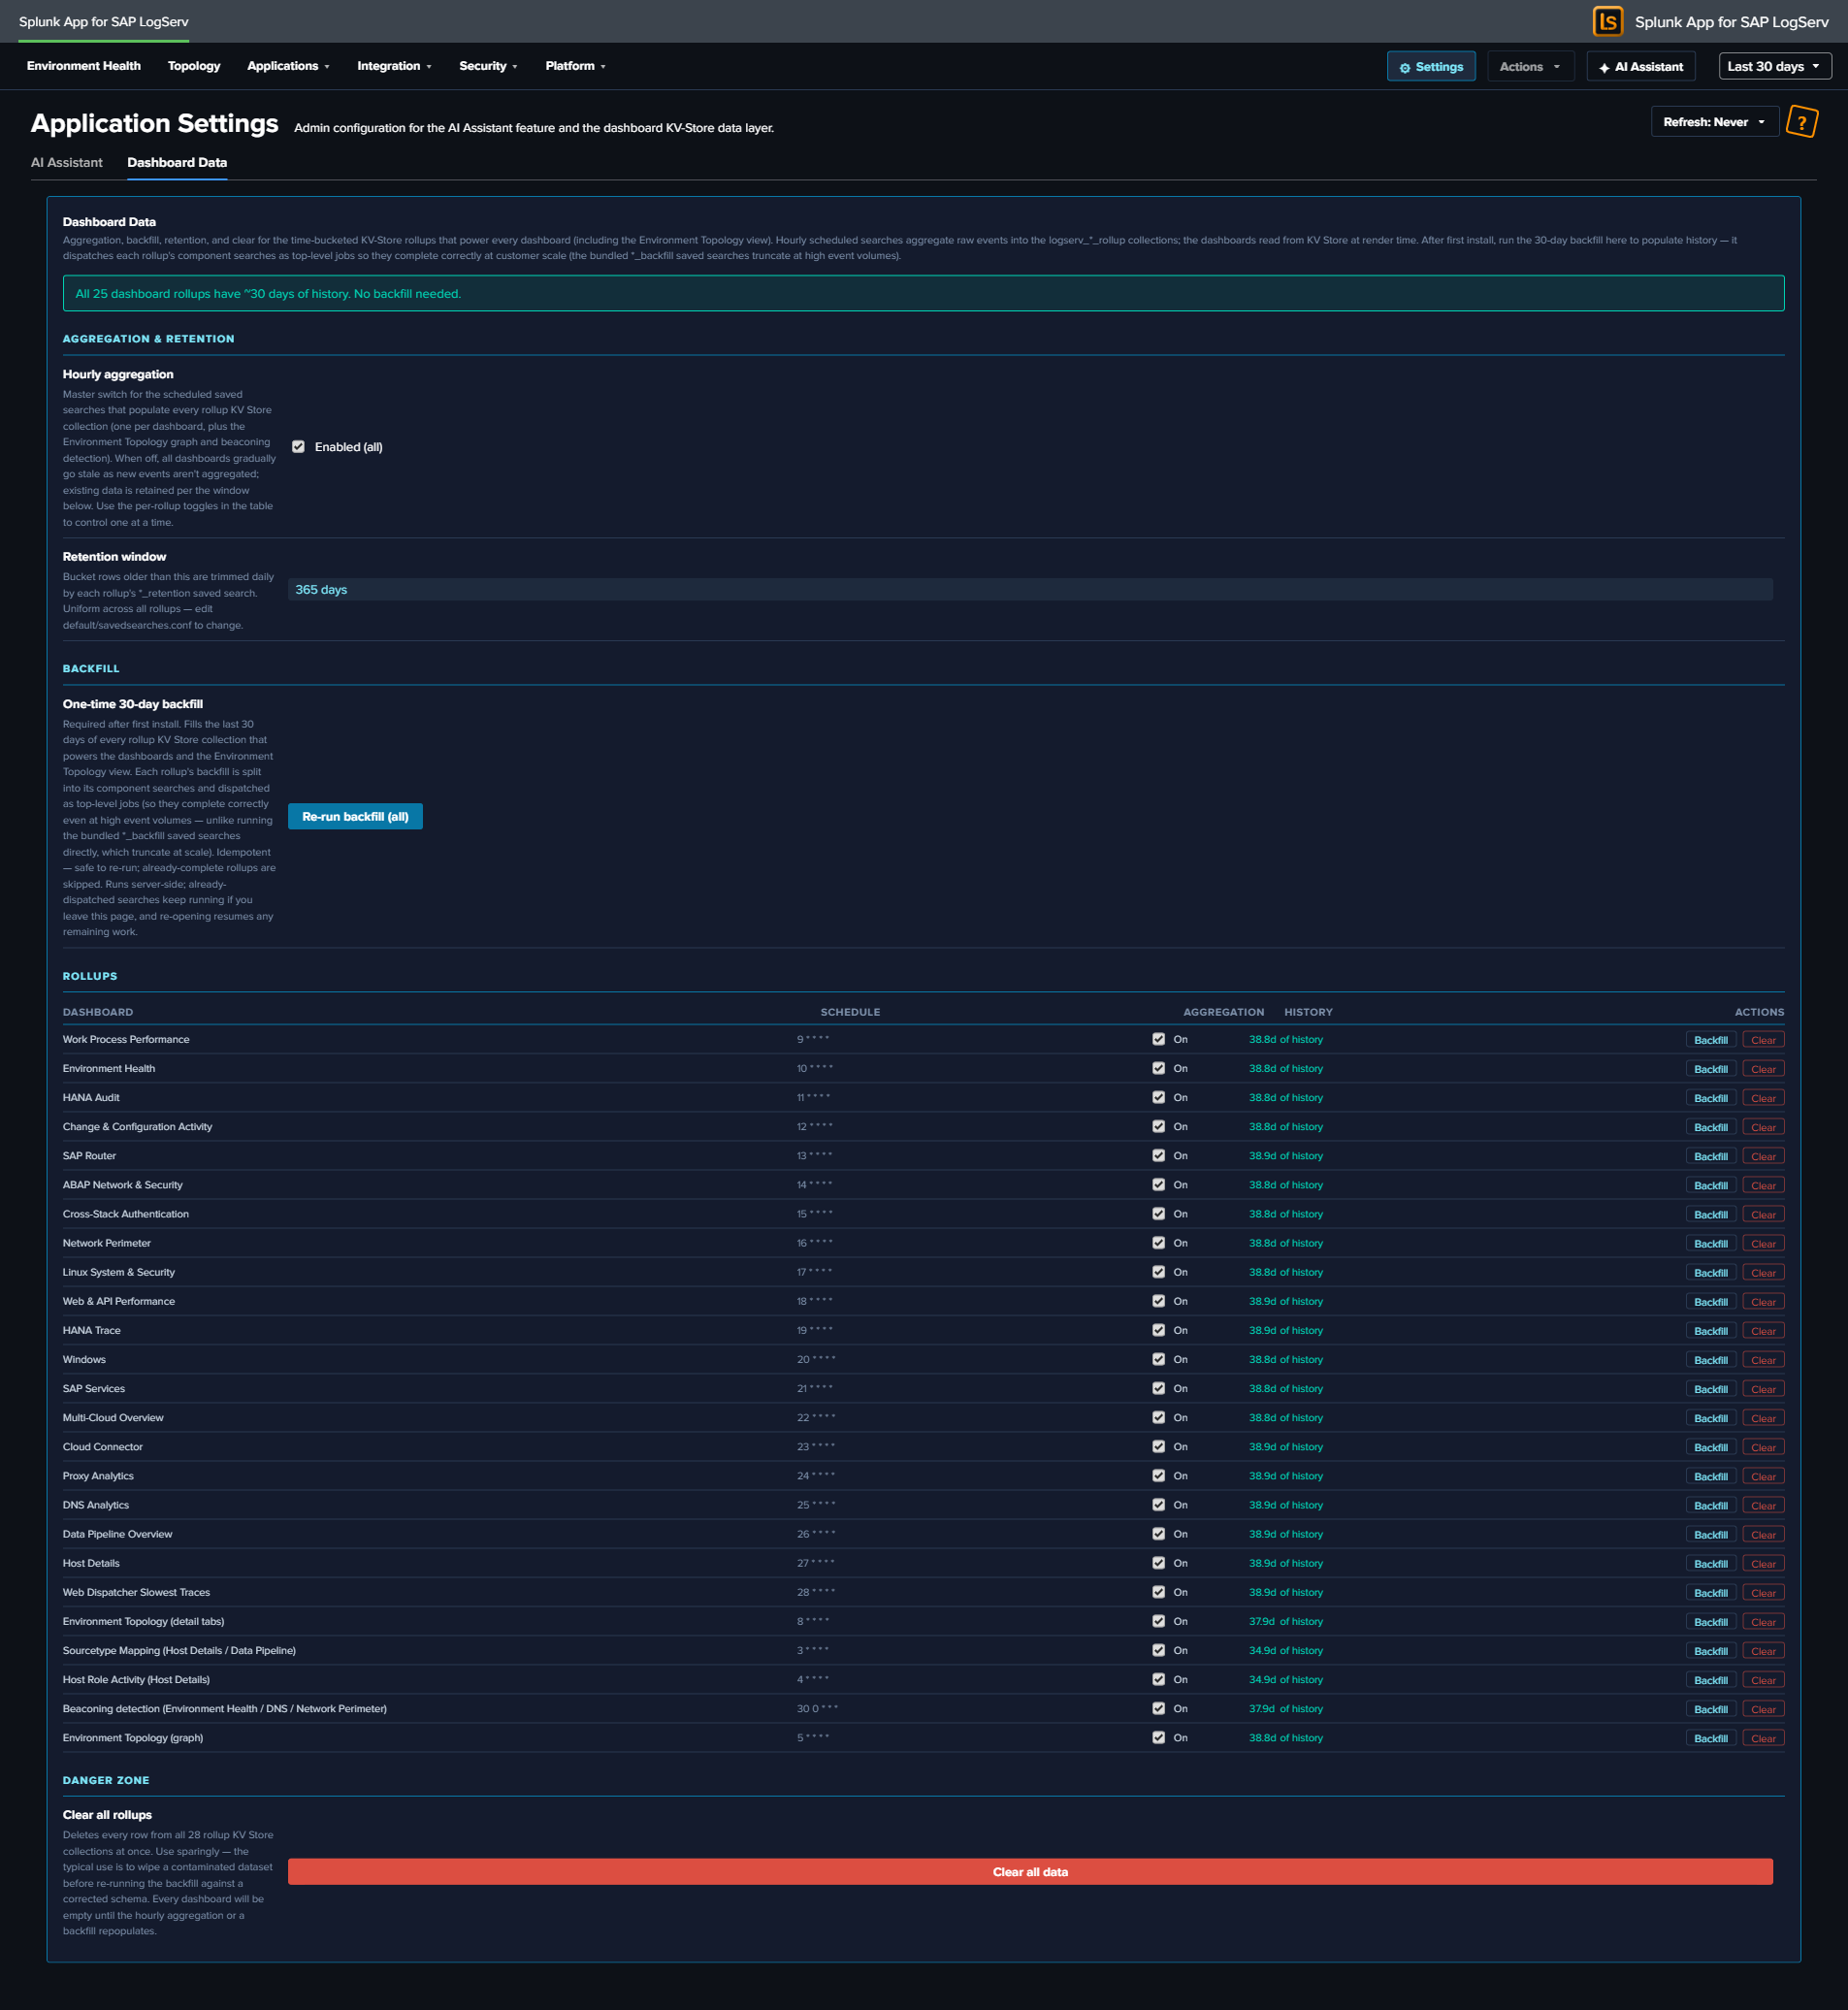Toggle aggregation checkbox for HANA Audit
This screenshot has width=1848, height=2010.
[1158, 1097]
